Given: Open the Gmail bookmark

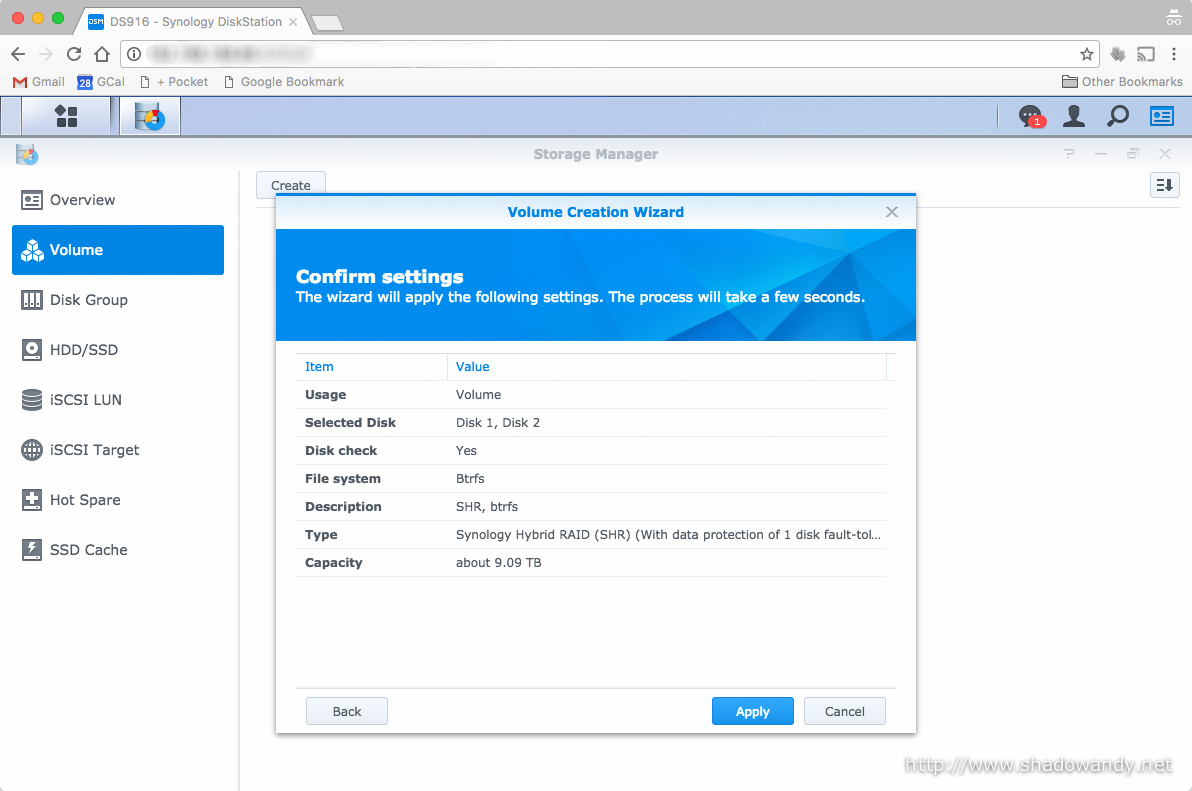Looking at the screenshot, I should pos(39,81).
